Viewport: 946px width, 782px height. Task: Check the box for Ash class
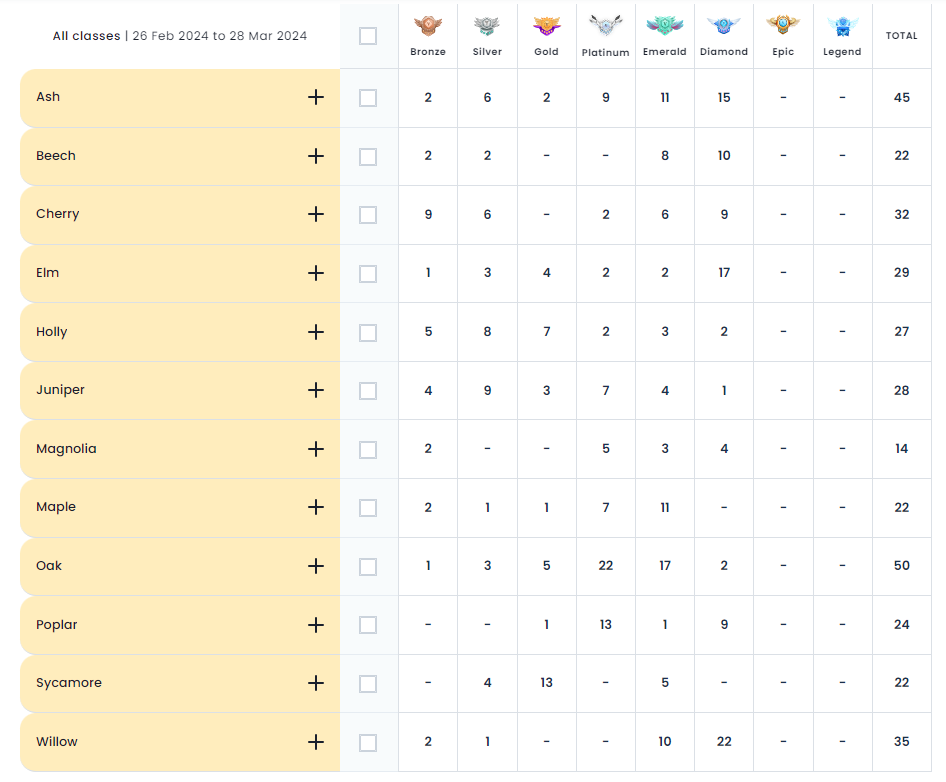tap(368, 98)
